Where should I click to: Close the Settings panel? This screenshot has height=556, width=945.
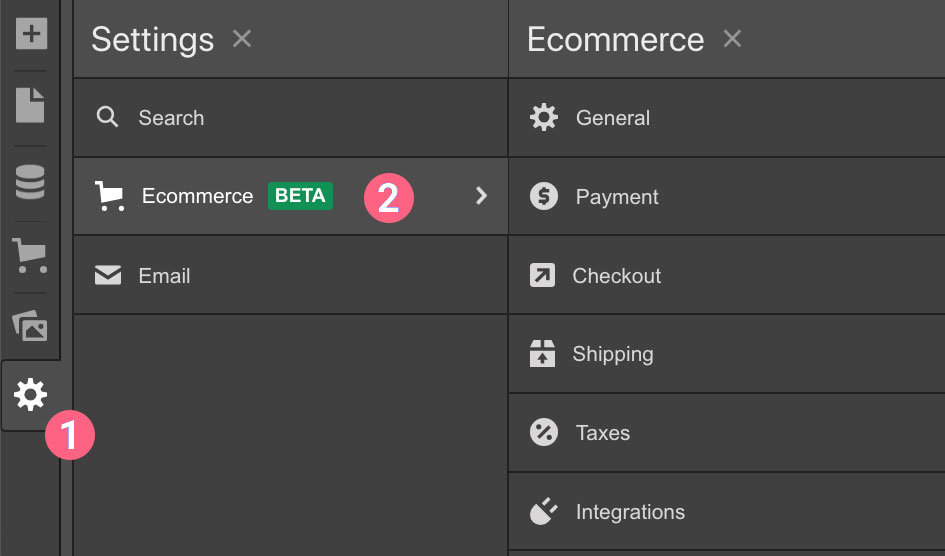[x=241, y=39]
